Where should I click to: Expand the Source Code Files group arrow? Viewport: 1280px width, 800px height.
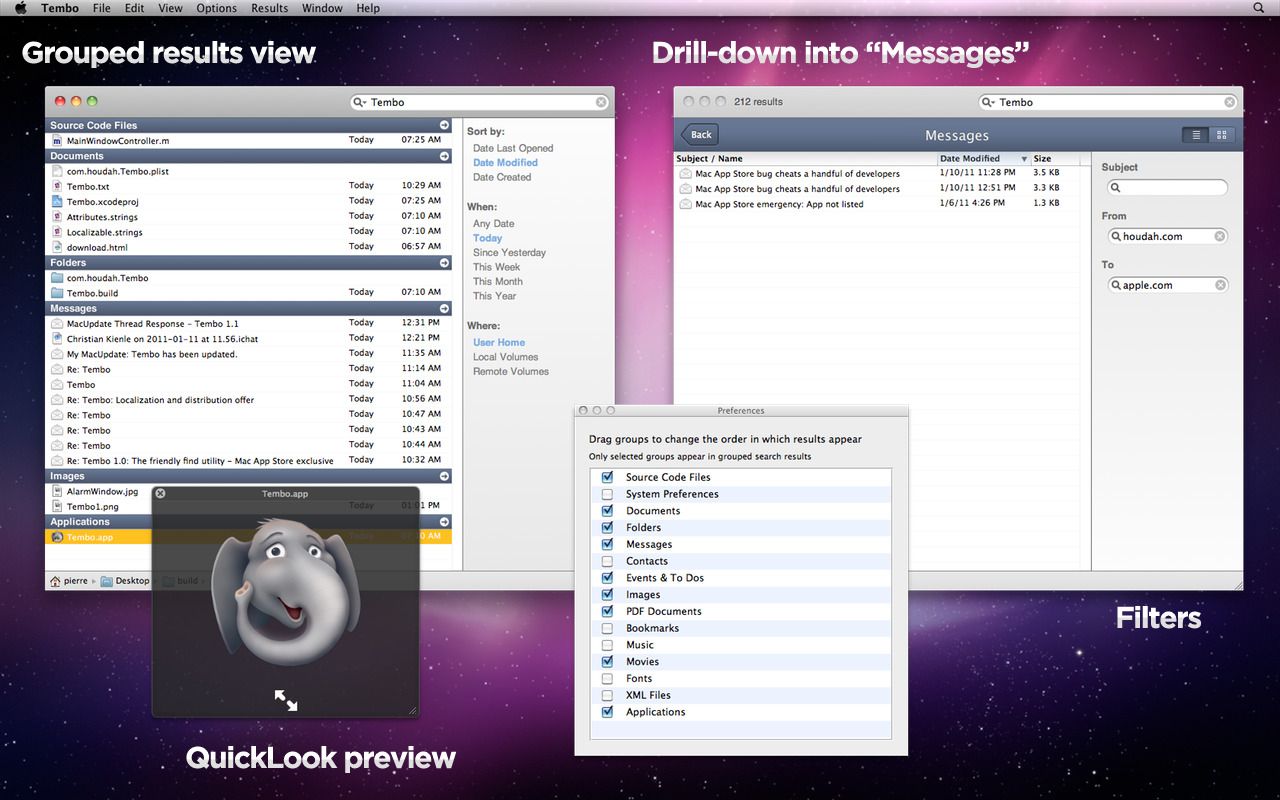click(x=444, y=126)
